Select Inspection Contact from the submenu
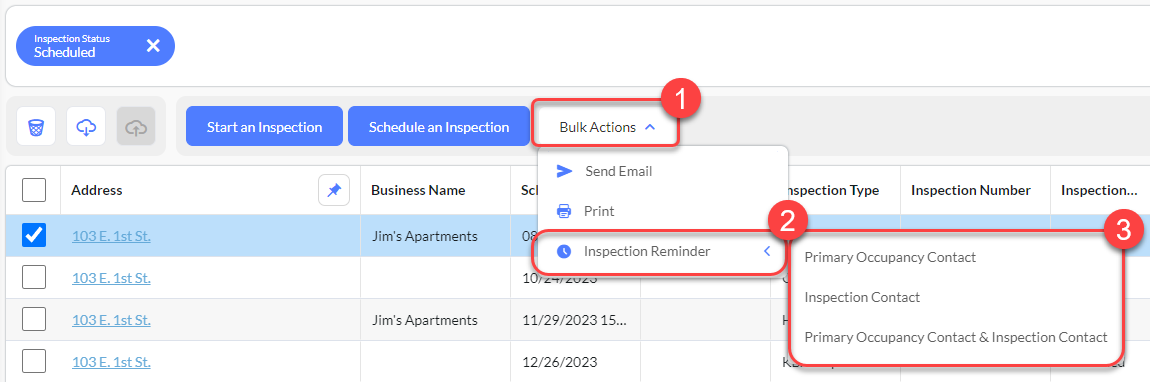Viewport: 1150px width, 382px height. (862, 298)
